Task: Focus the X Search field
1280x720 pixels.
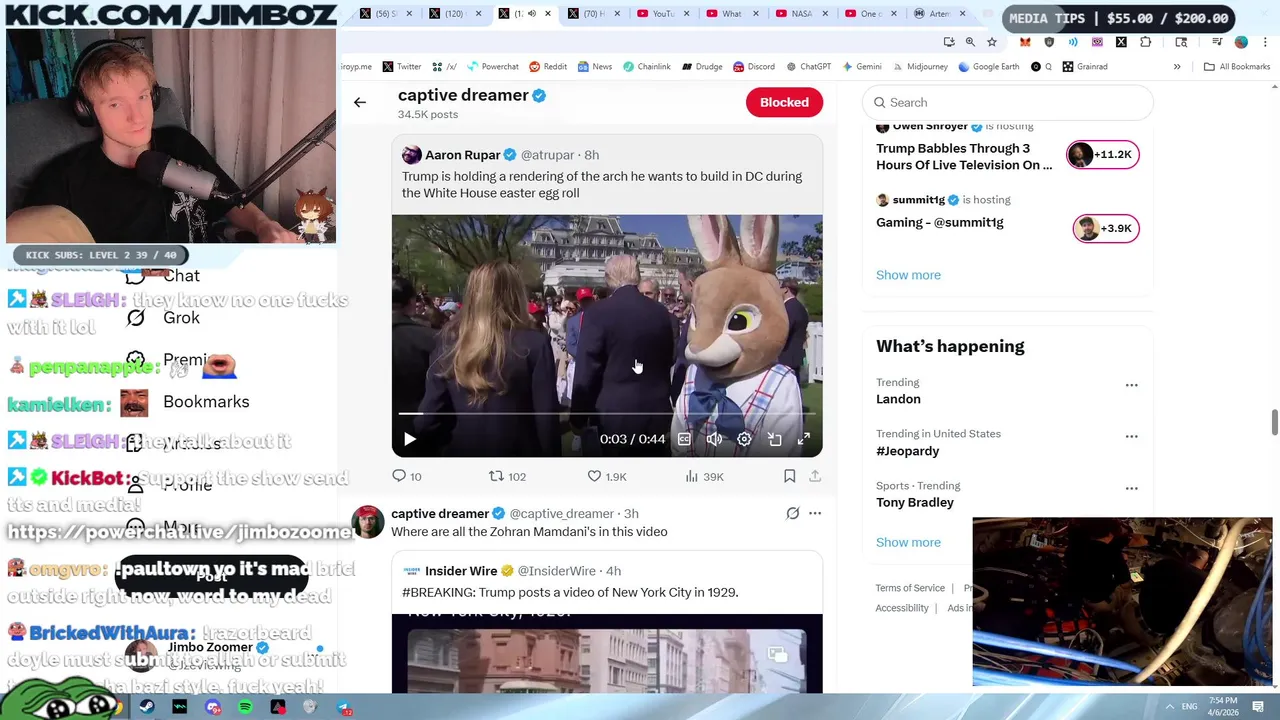Action: (1008, 102)
